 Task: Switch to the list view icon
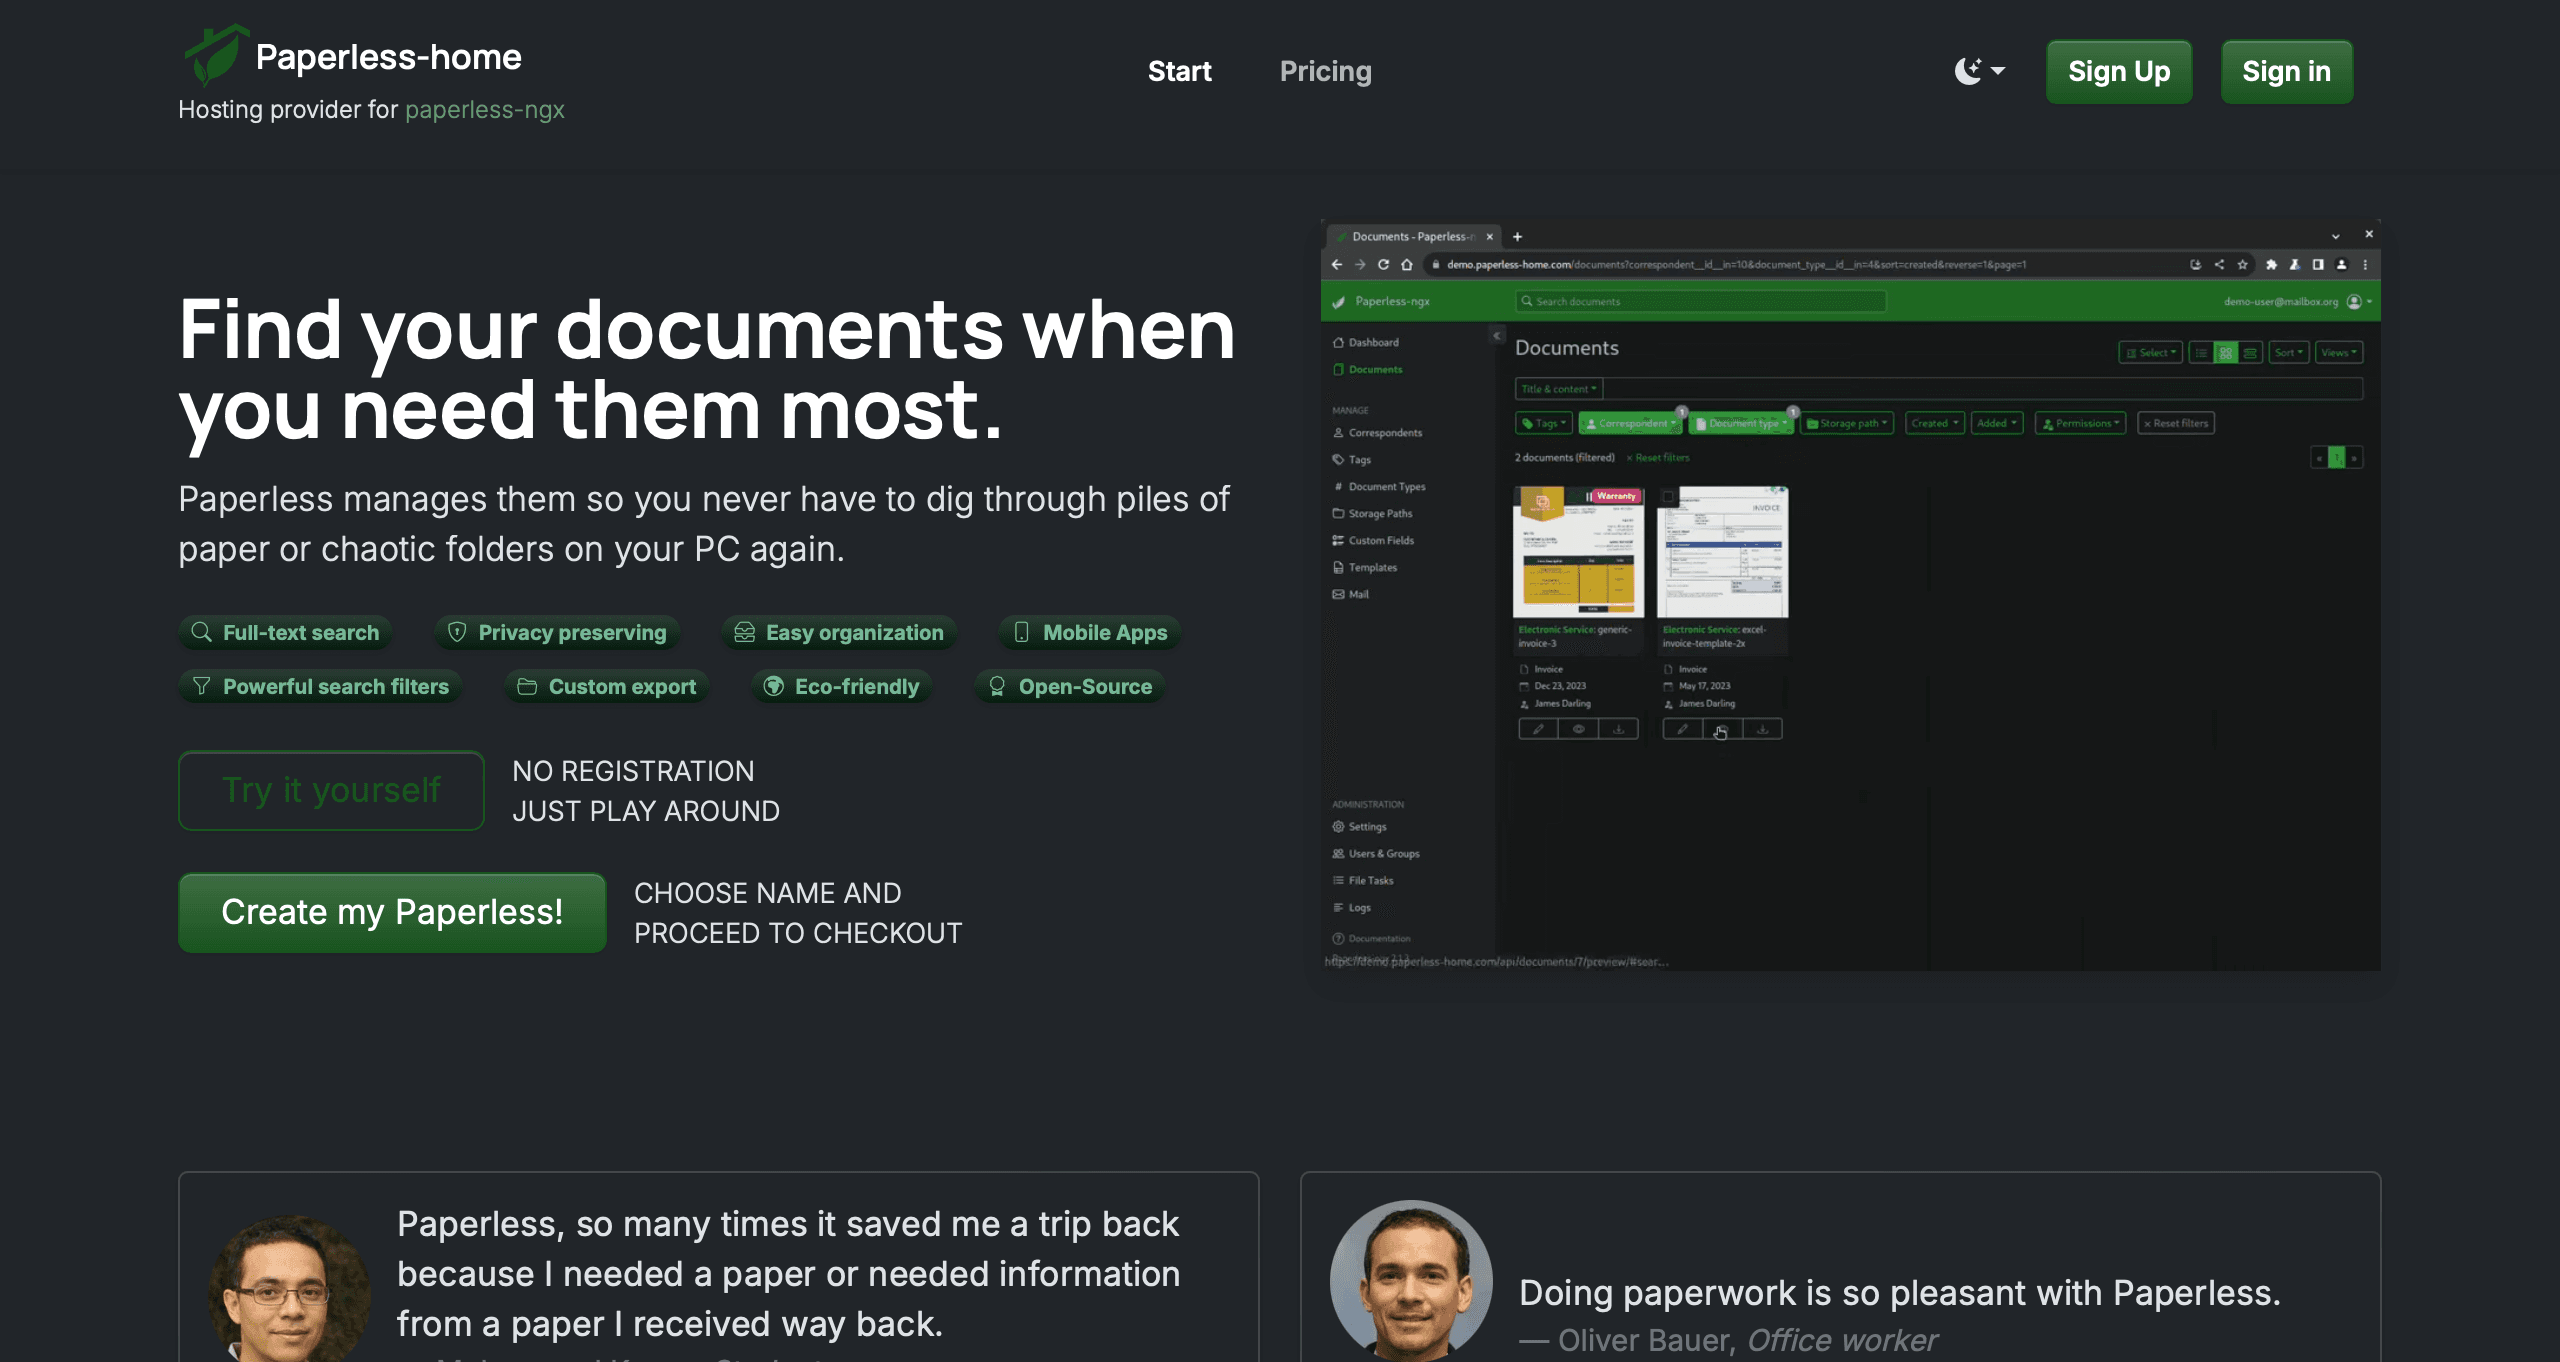(x=2201, y=352)
